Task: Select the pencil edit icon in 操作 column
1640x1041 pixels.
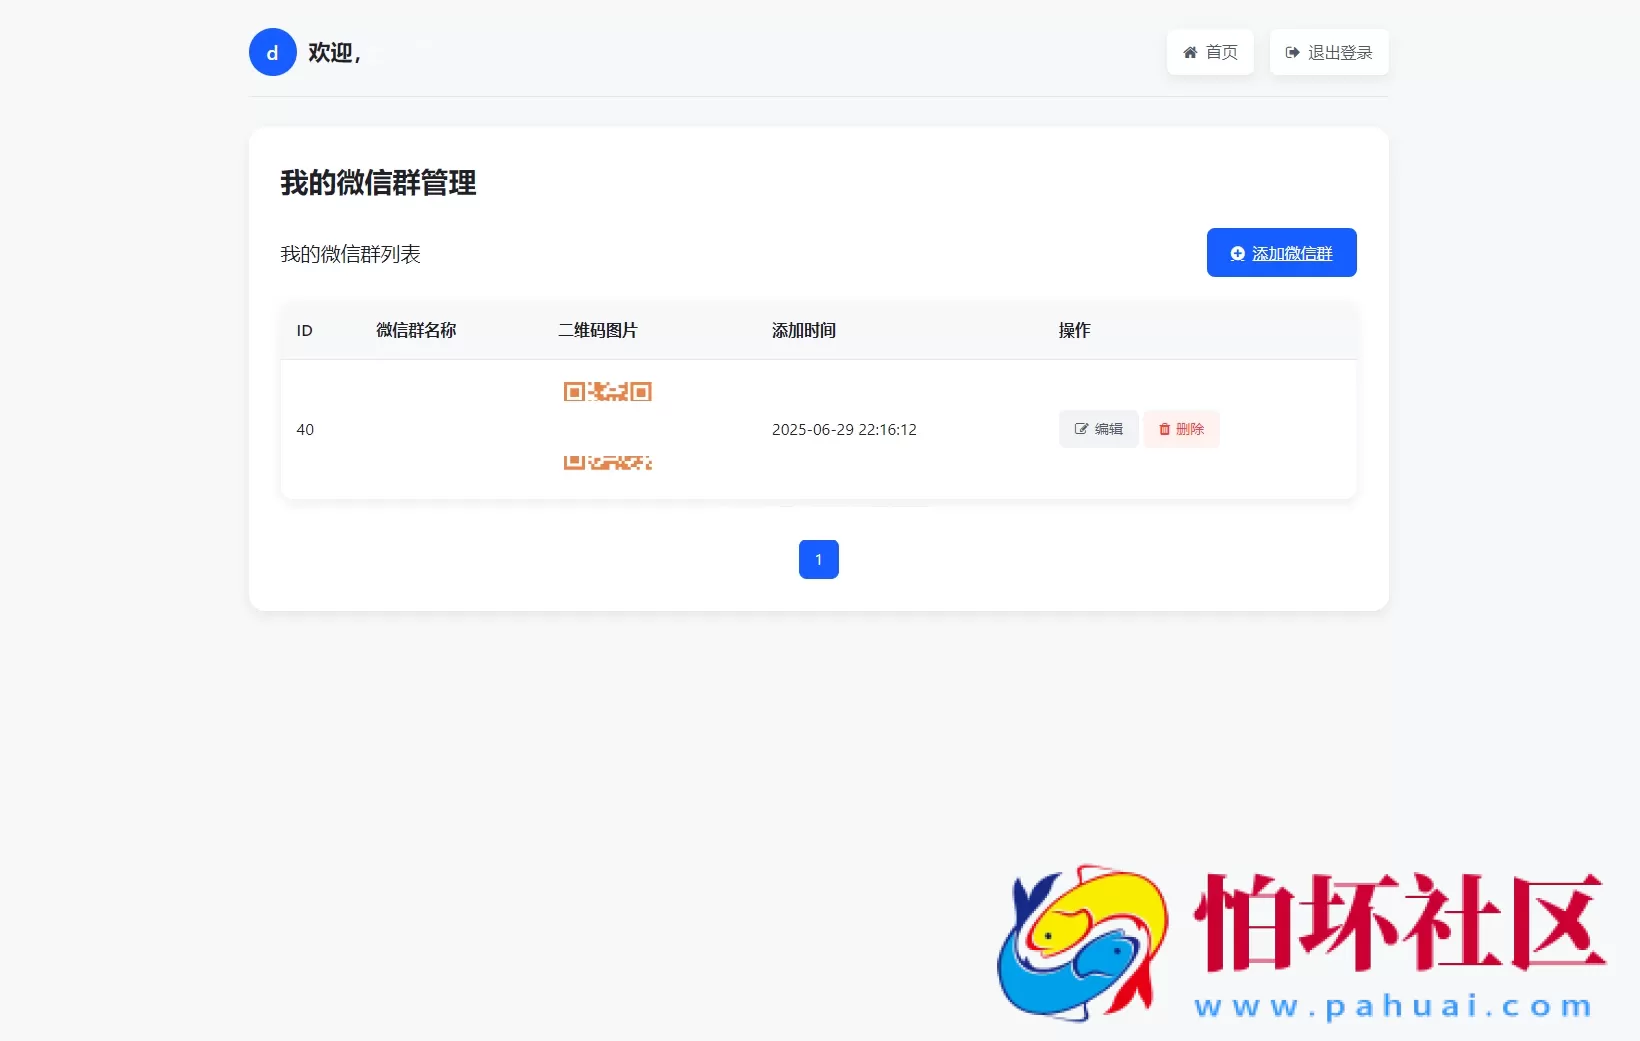Action: [x=1081, y=429]
